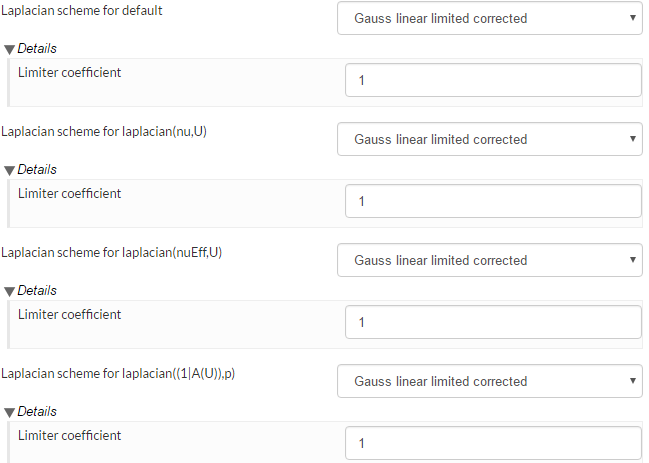Image resolution: width=649 pixels, height=463 pixels.
Task: Click the "Laplacian scheme for default" label
Action: [x=82, y=10]
